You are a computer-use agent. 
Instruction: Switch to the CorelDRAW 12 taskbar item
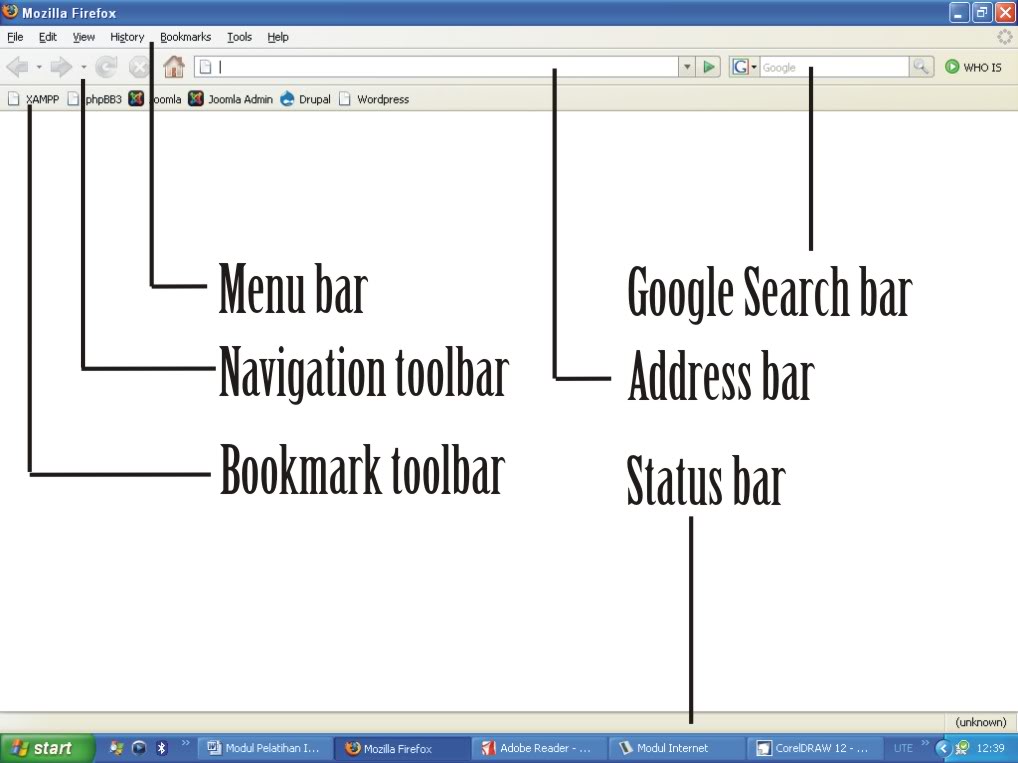coord(815,748)
